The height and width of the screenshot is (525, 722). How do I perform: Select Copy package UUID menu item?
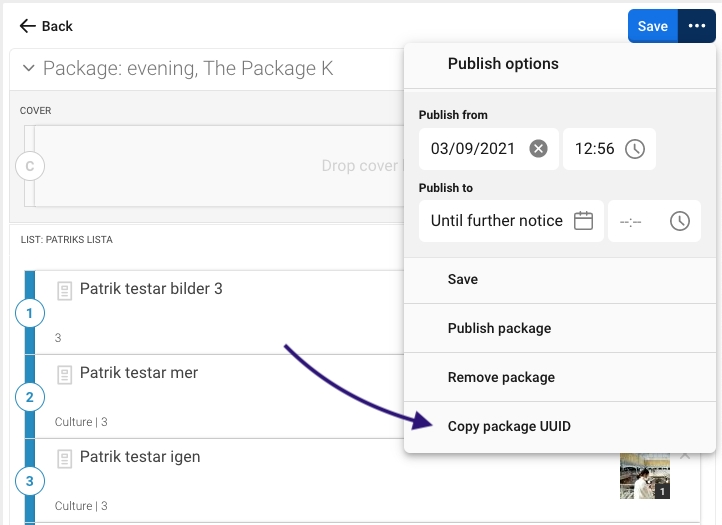pyautogui.click(x=509, y=426)
